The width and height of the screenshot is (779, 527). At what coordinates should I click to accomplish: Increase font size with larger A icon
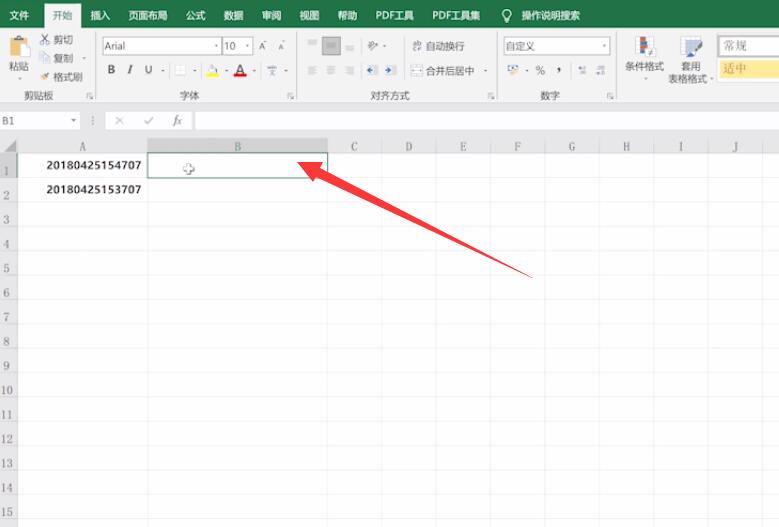click(263, 46)
